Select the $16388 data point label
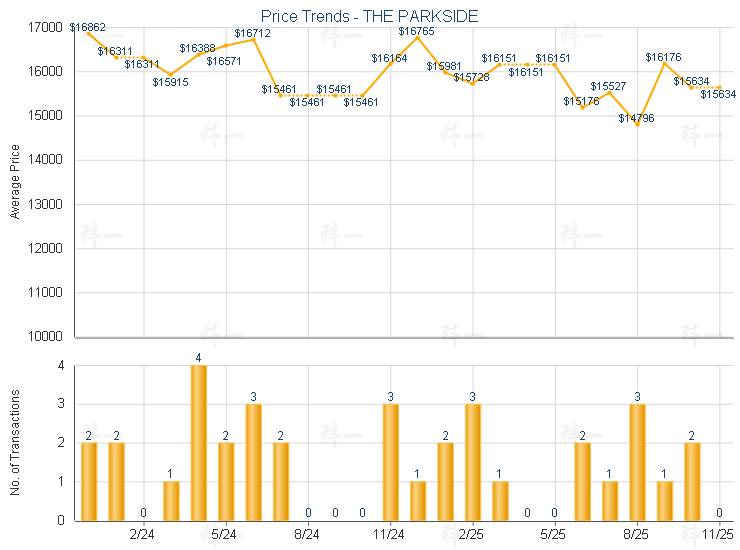740x550 pixels. click(198, 48)
